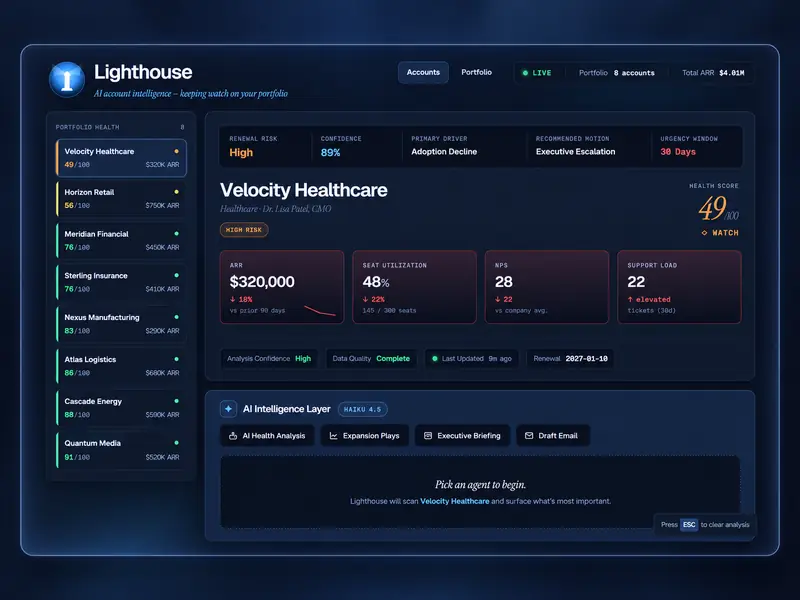800x600 pixels.
Task: Click the Confidence 89% value
Action: (331, 153)
